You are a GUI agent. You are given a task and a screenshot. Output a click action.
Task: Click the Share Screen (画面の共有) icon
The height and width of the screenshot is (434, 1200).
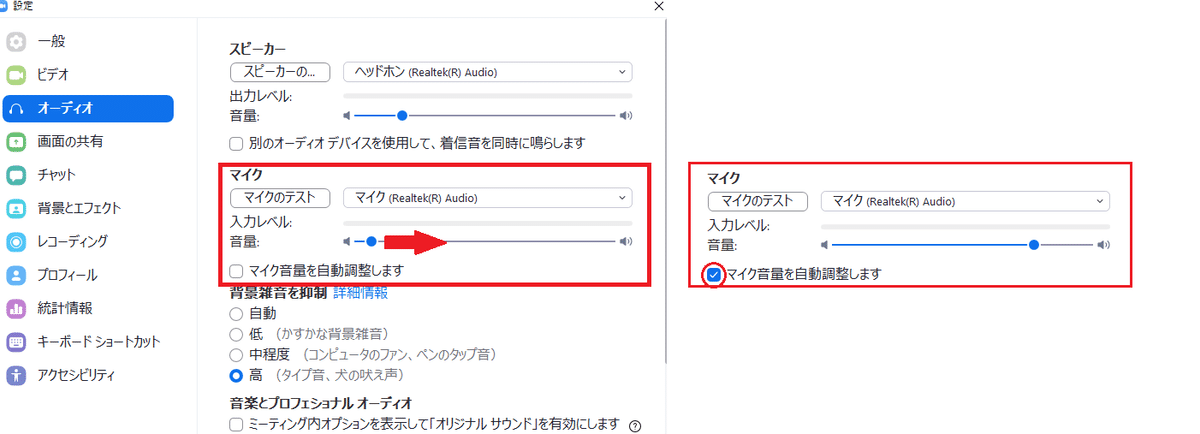point(16,141)
